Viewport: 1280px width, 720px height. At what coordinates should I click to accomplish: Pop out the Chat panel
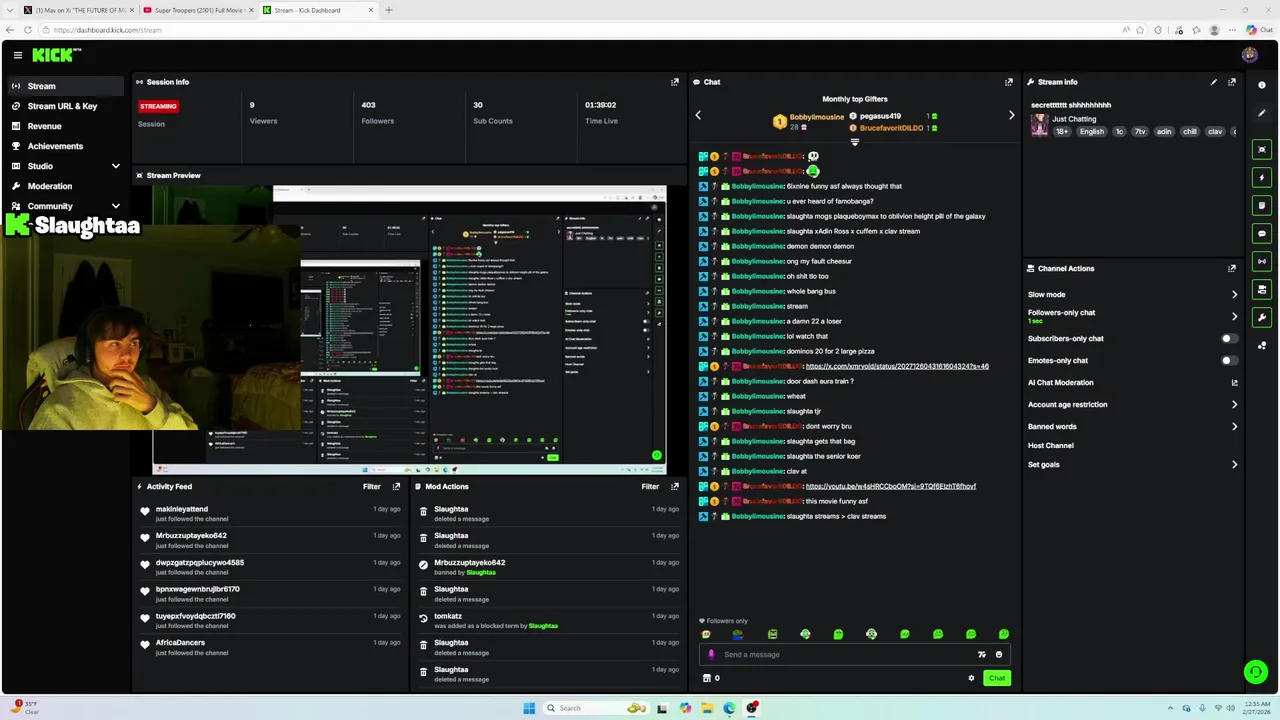click(1008, 82)
